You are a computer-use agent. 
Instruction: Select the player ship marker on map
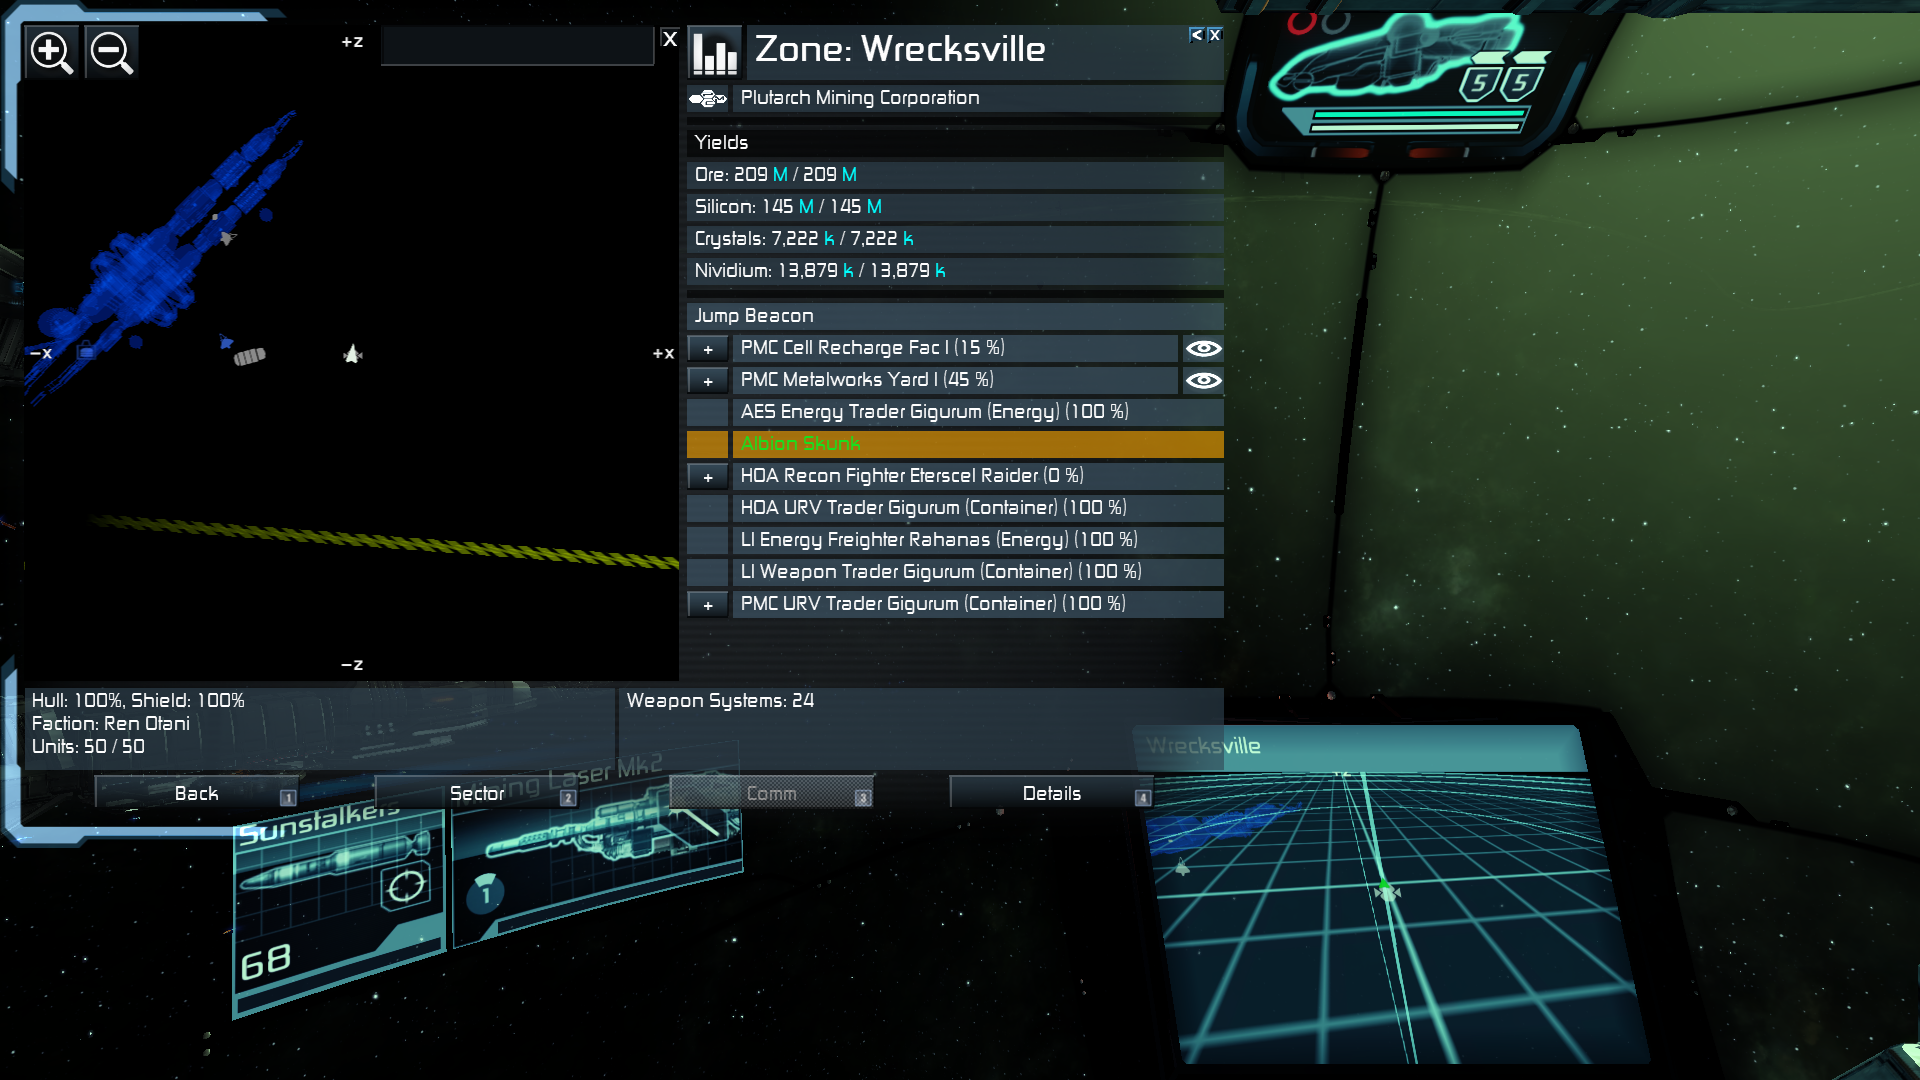coord(352,354)
